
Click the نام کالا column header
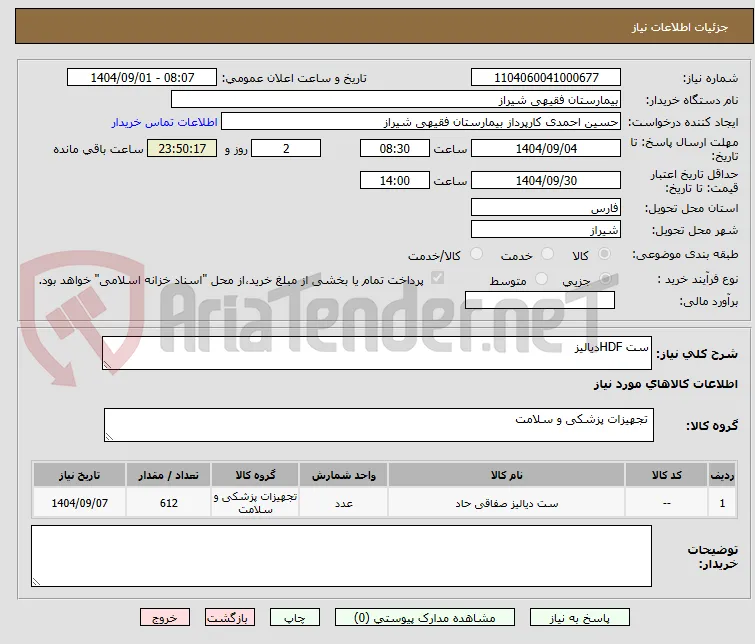click(507, 475)
